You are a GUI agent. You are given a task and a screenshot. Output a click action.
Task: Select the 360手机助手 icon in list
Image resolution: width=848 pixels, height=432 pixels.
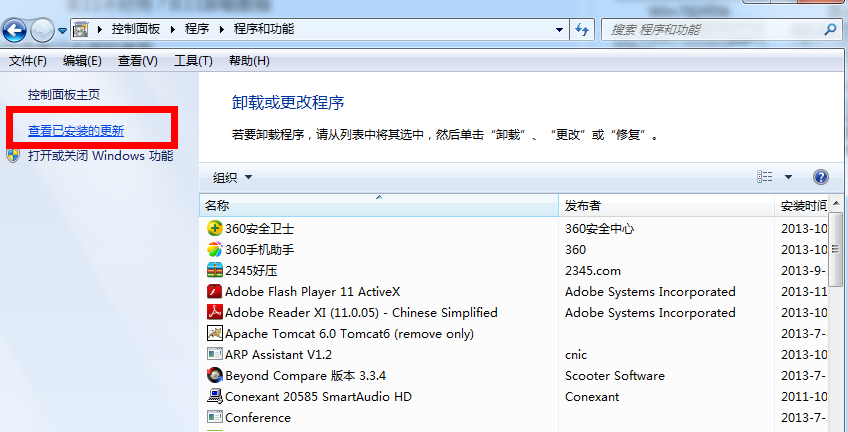click(x=214, y=249)
